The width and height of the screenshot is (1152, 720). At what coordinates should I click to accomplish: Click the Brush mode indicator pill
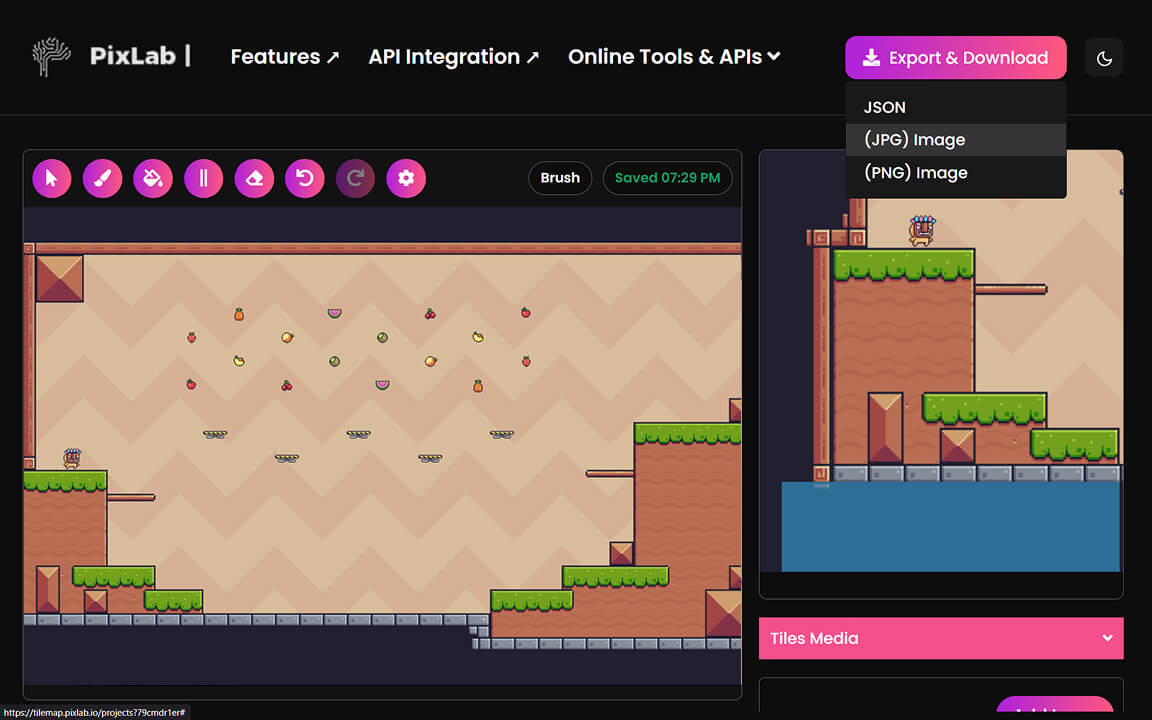pyautogui.click(x=559, y=178)
